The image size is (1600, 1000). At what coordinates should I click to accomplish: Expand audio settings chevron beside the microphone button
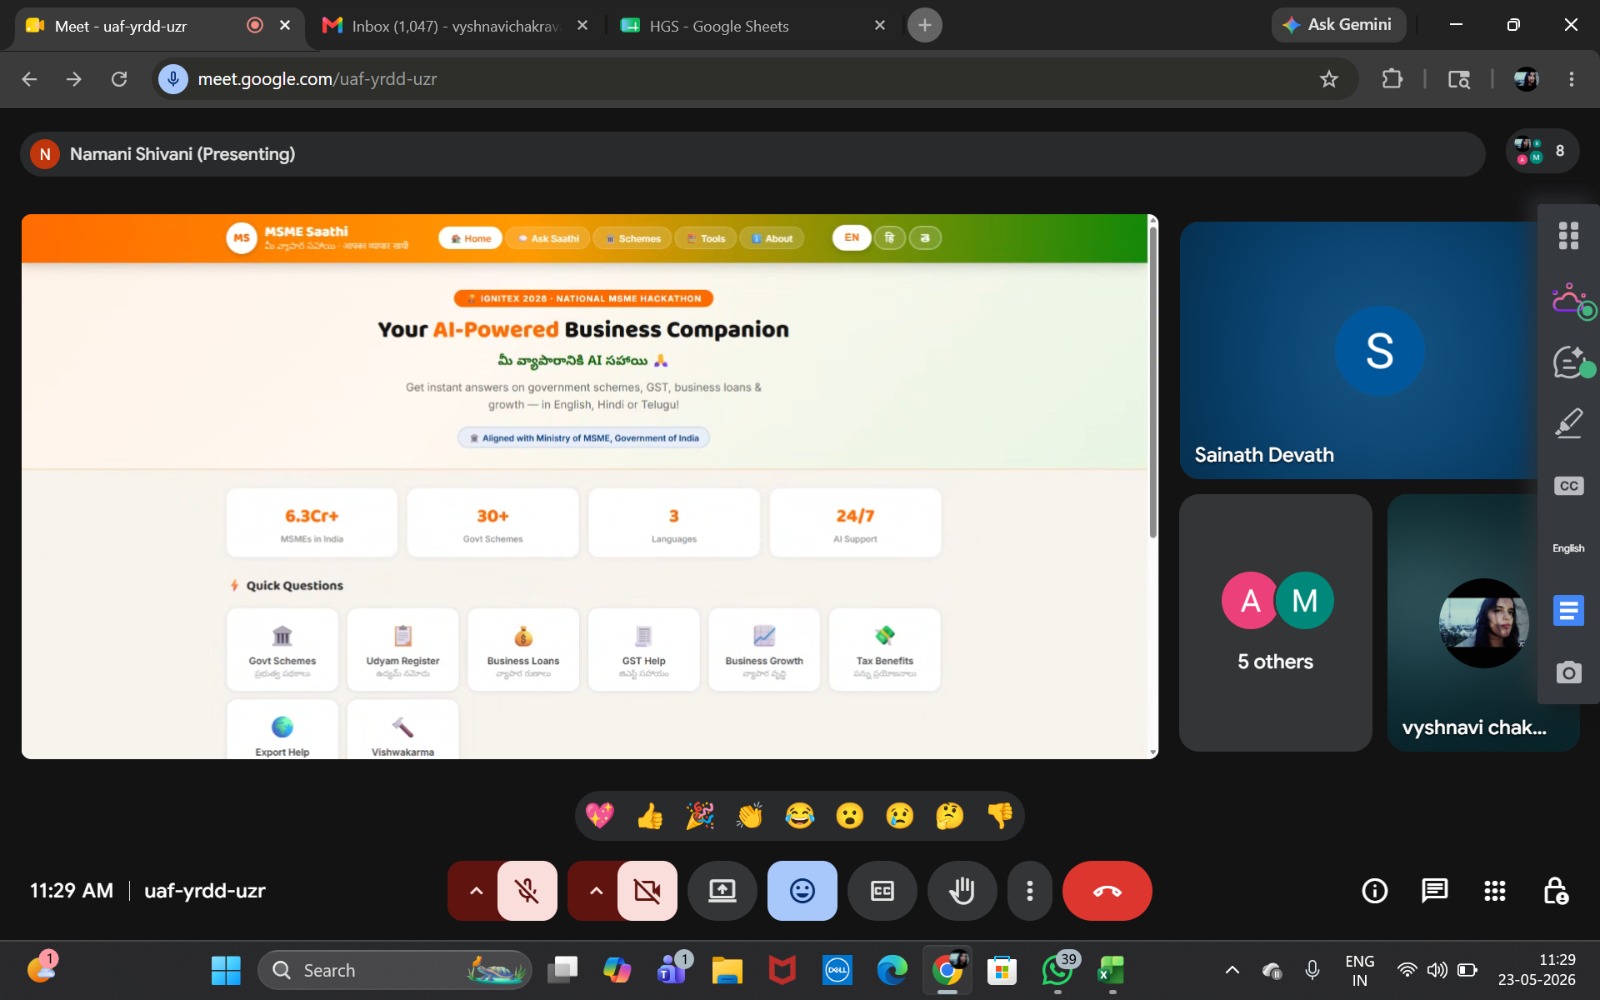476,891
